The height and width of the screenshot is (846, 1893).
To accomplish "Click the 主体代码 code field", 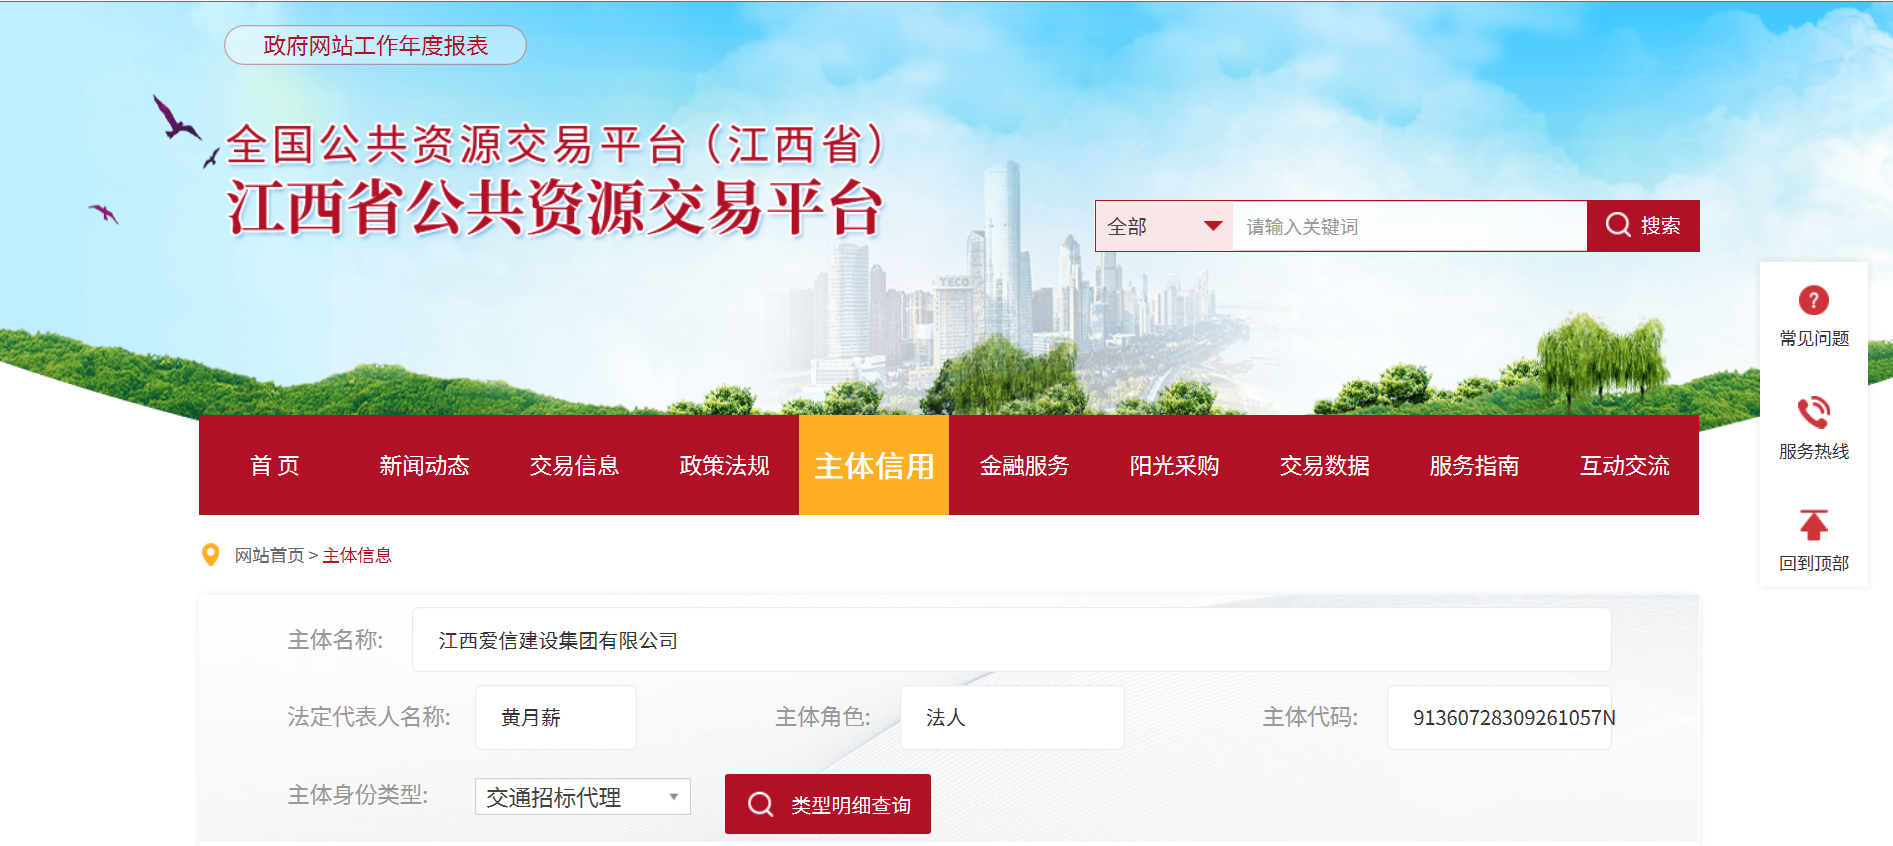I will pos(1499,717).
